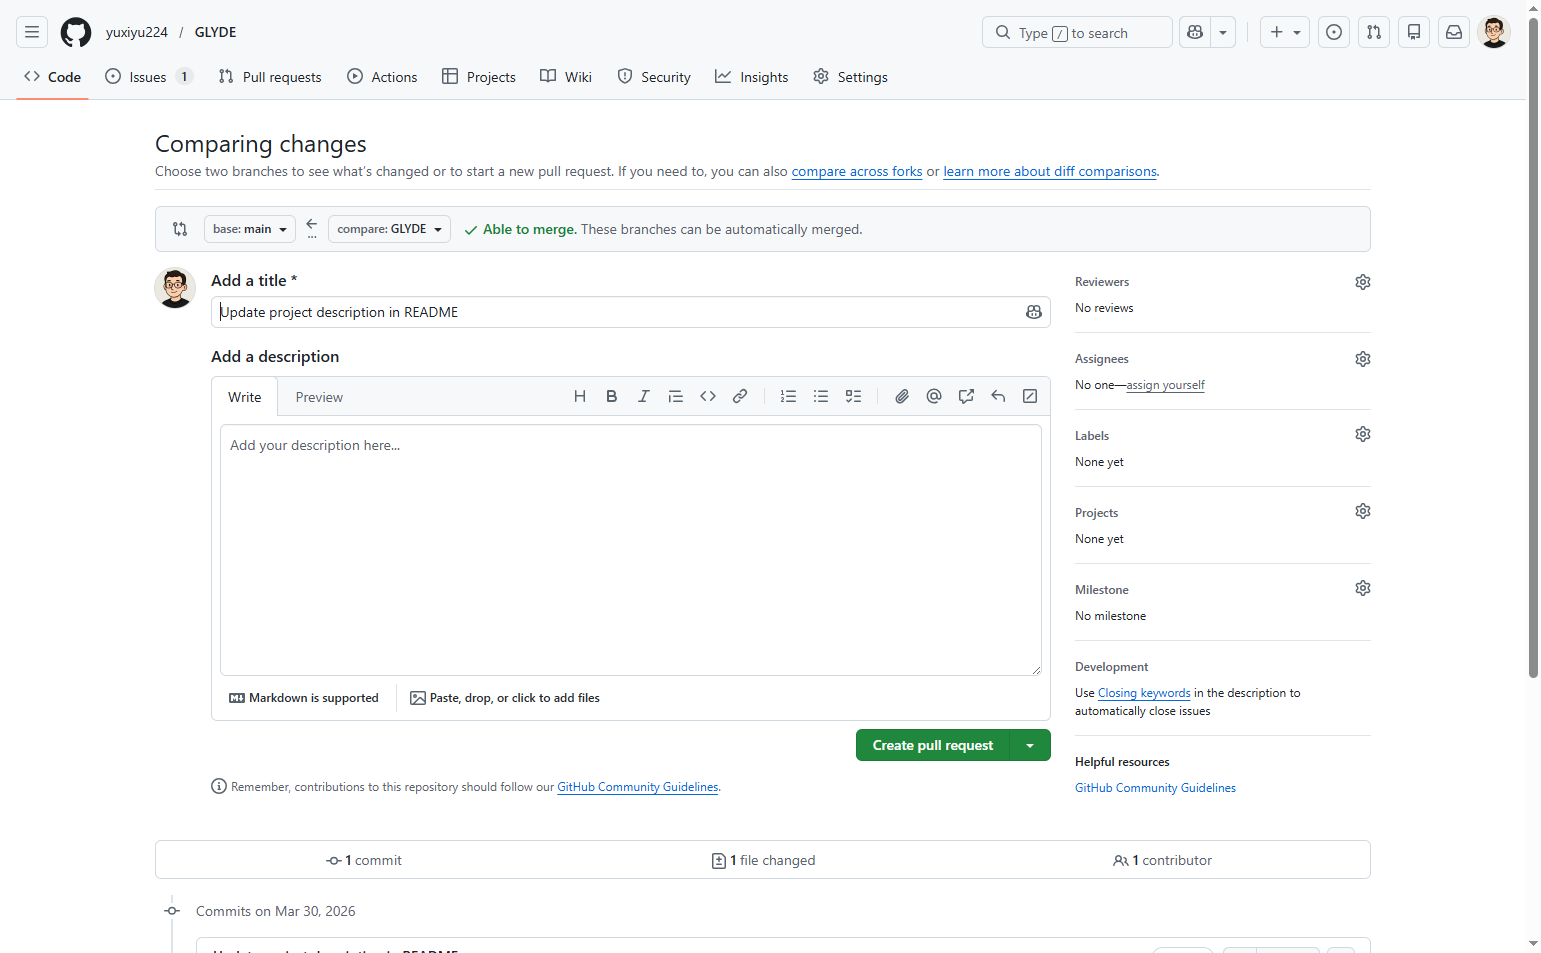
Task: Open the Issues tab
Action: [148, 77]
